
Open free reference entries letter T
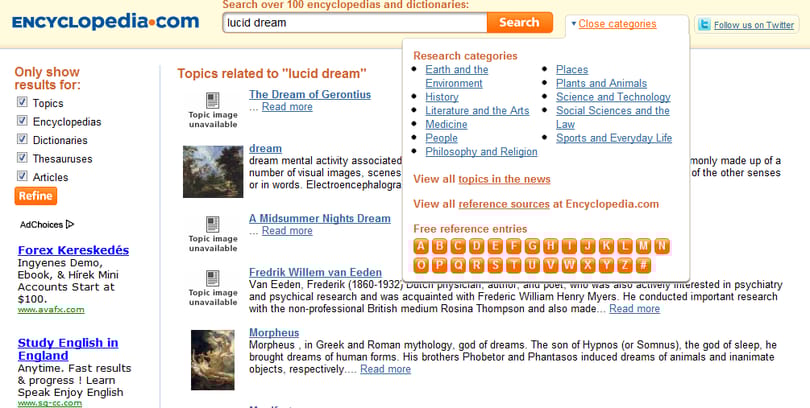tap(513, 265)
